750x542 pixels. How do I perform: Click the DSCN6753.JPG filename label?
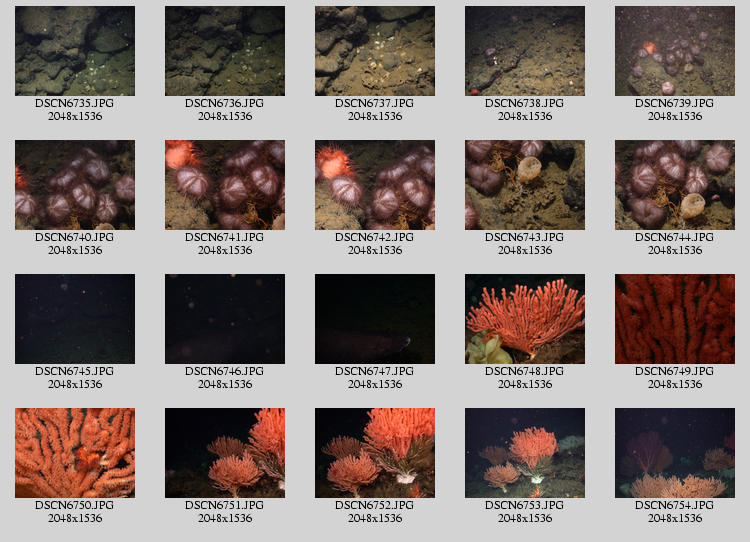tap(525, 505)
